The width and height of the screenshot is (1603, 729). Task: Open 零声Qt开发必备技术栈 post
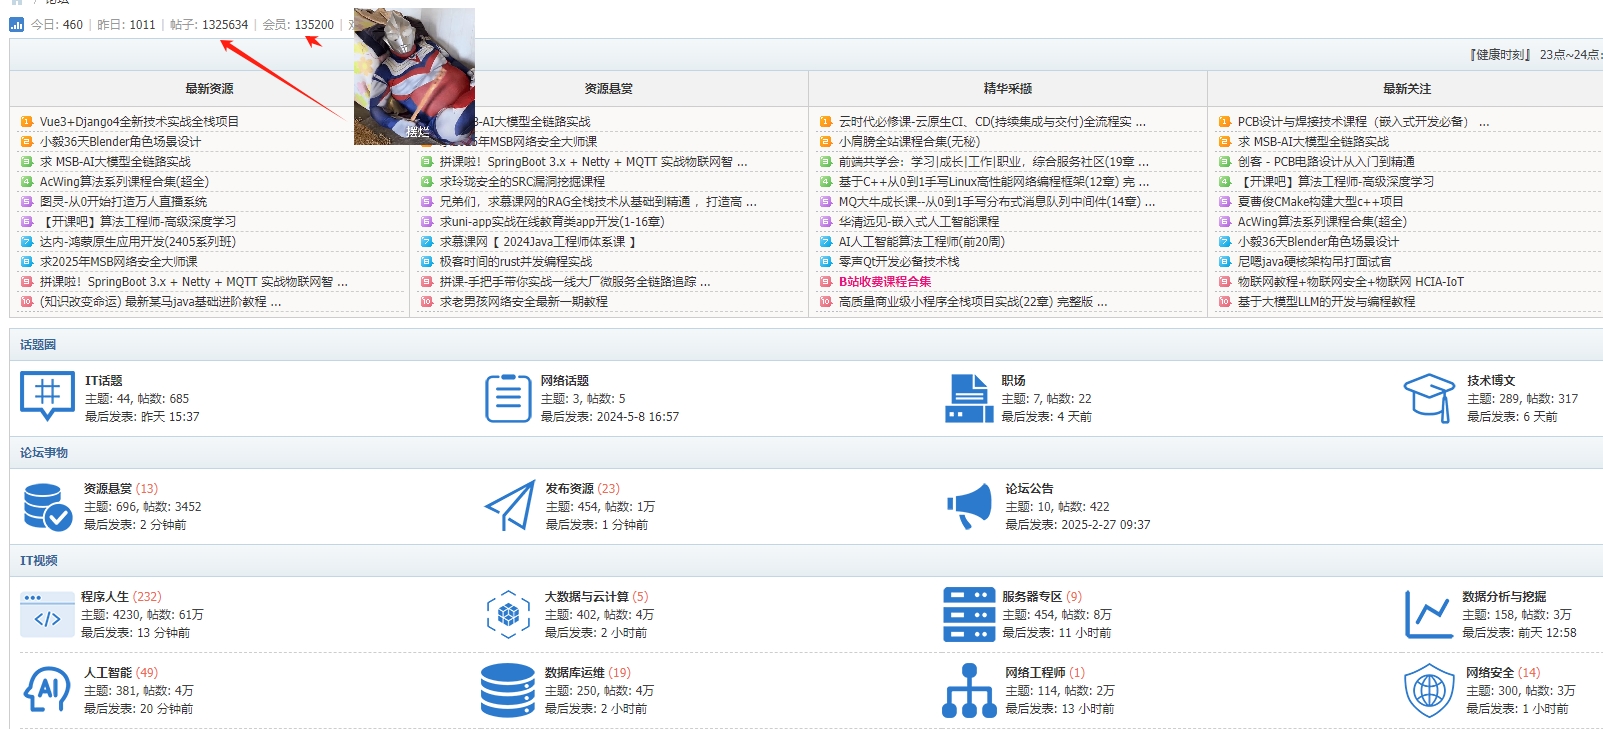pyautogui.click(x=899, y=261)
